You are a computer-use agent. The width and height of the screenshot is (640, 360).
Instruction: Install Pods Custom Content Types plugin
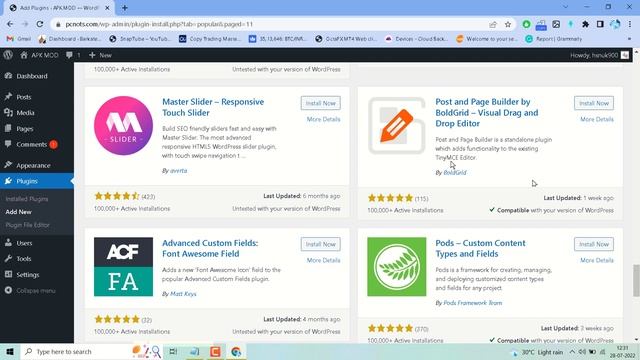593,244
